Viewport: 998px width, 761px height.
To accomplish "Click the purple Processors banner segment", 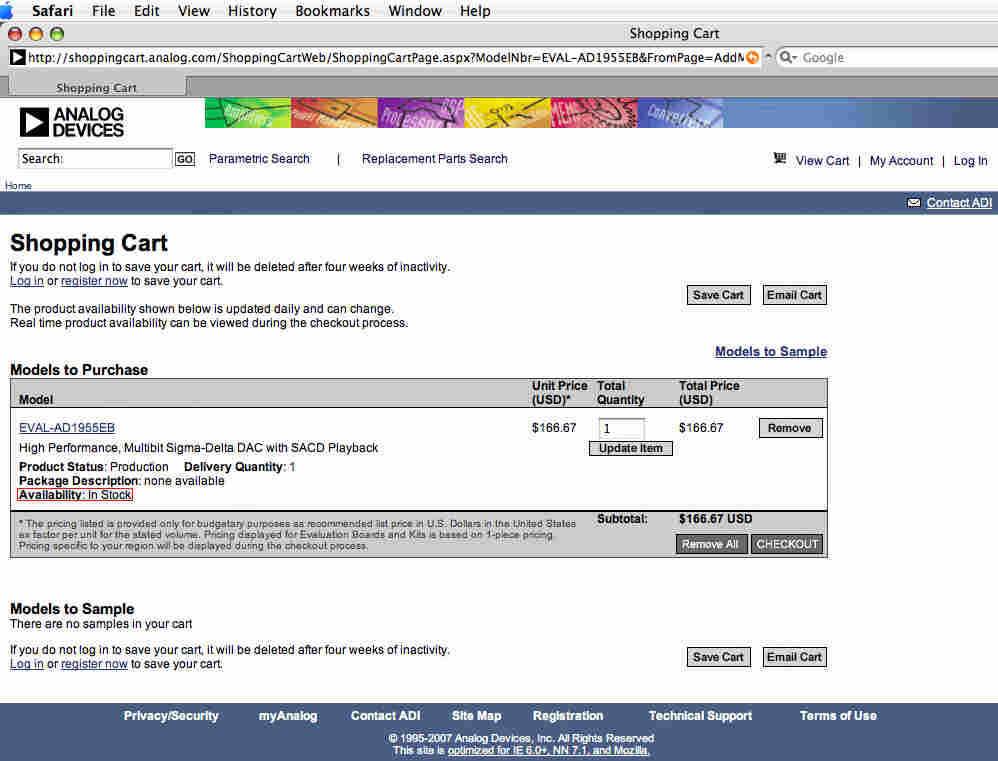I will 421,113.
